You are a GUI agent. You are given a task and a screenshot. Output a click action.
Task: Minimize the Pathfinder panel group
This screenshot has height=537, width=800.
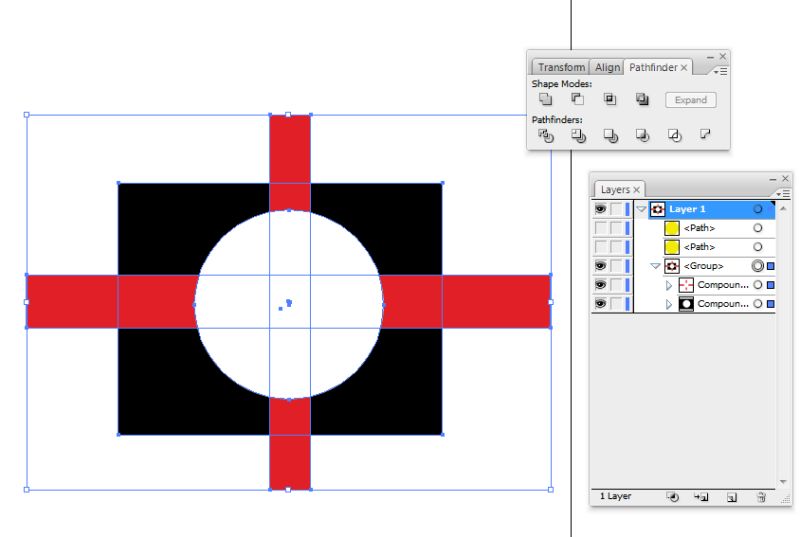click(x=710, y=57)
